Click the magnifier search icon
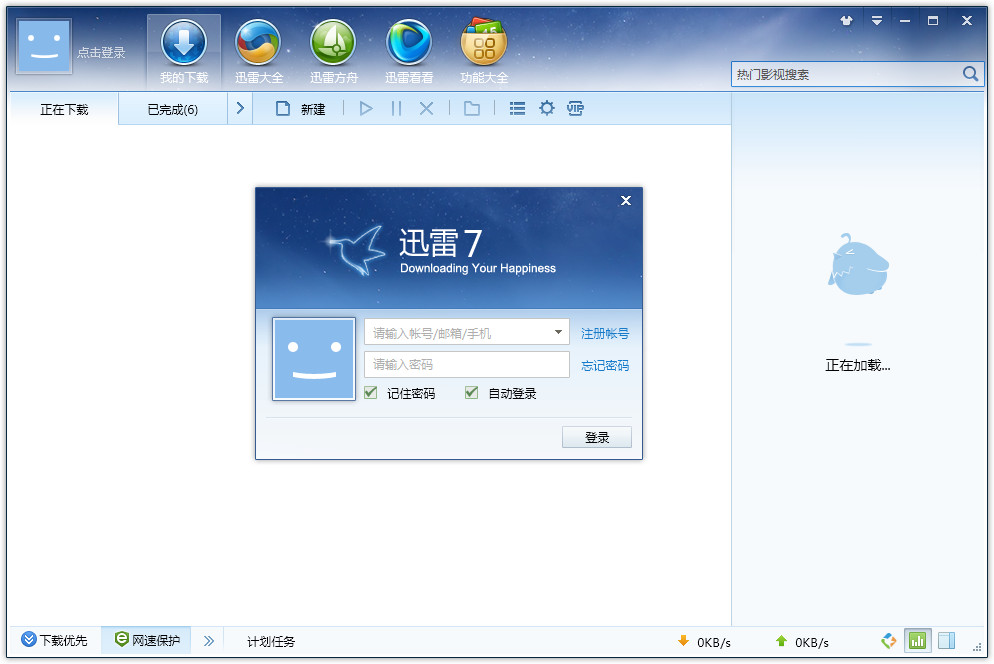Screen dimensions: 994x664 971,74
